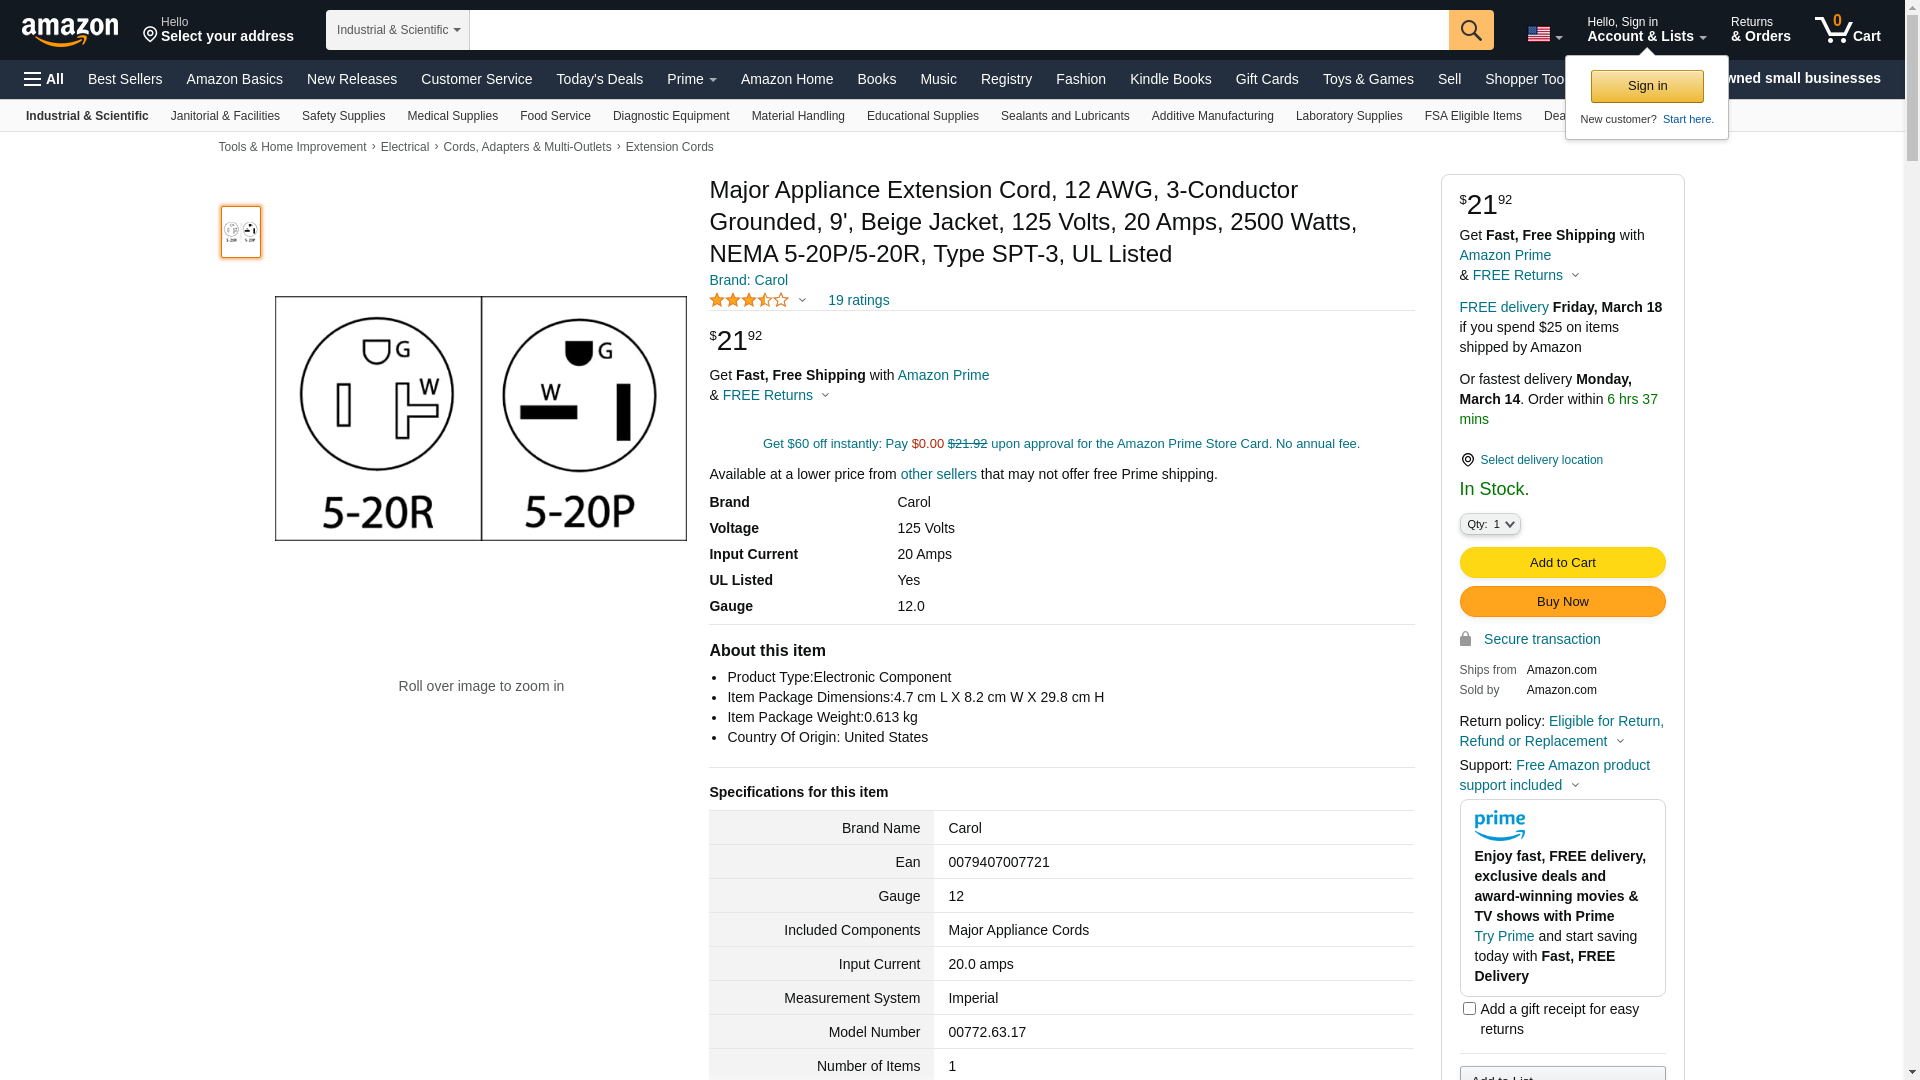Open Industrial & Scientific search category dropdown

point(398,30)
